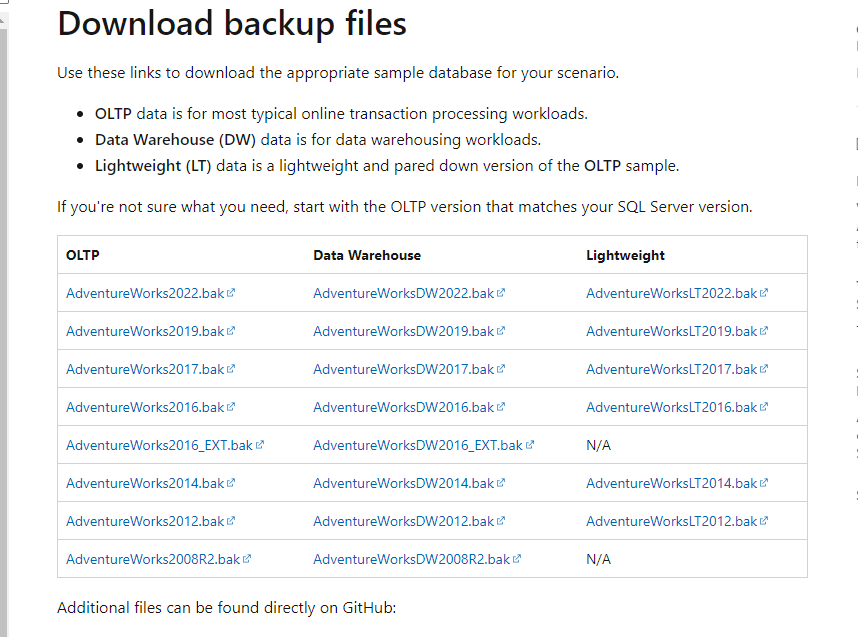Click external-link icon beside AdventureWorks2022.bak
Screen dimensions: 858x637
(231, 293)
